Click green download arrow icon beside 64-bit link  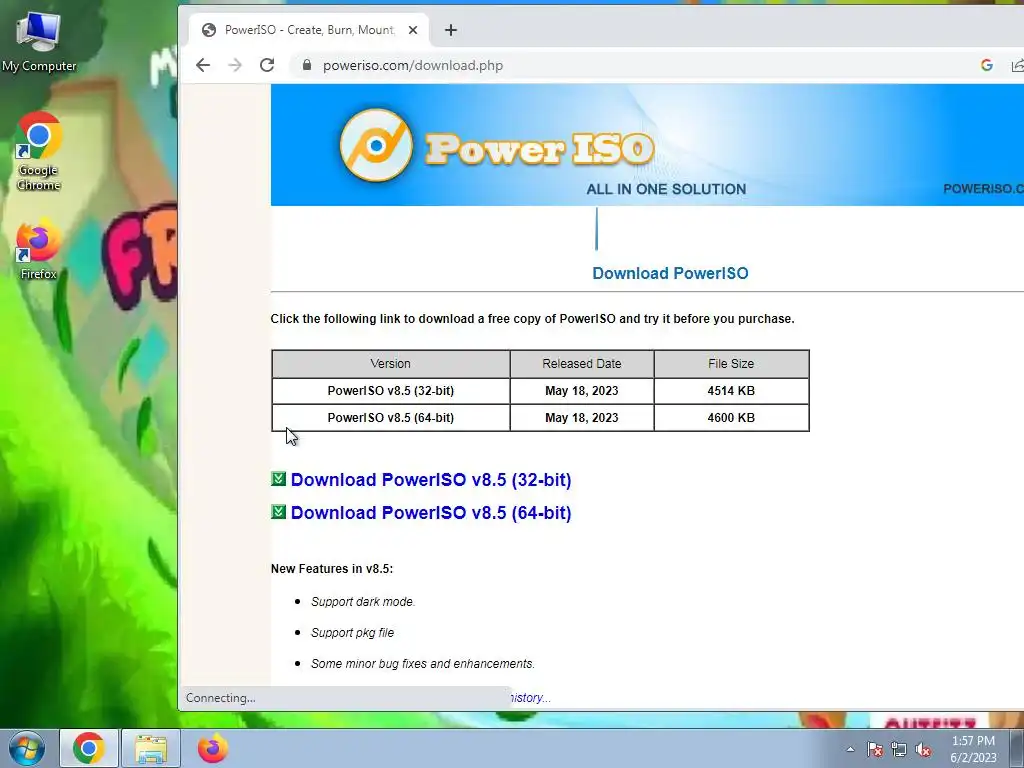click(x=278, y=511)
